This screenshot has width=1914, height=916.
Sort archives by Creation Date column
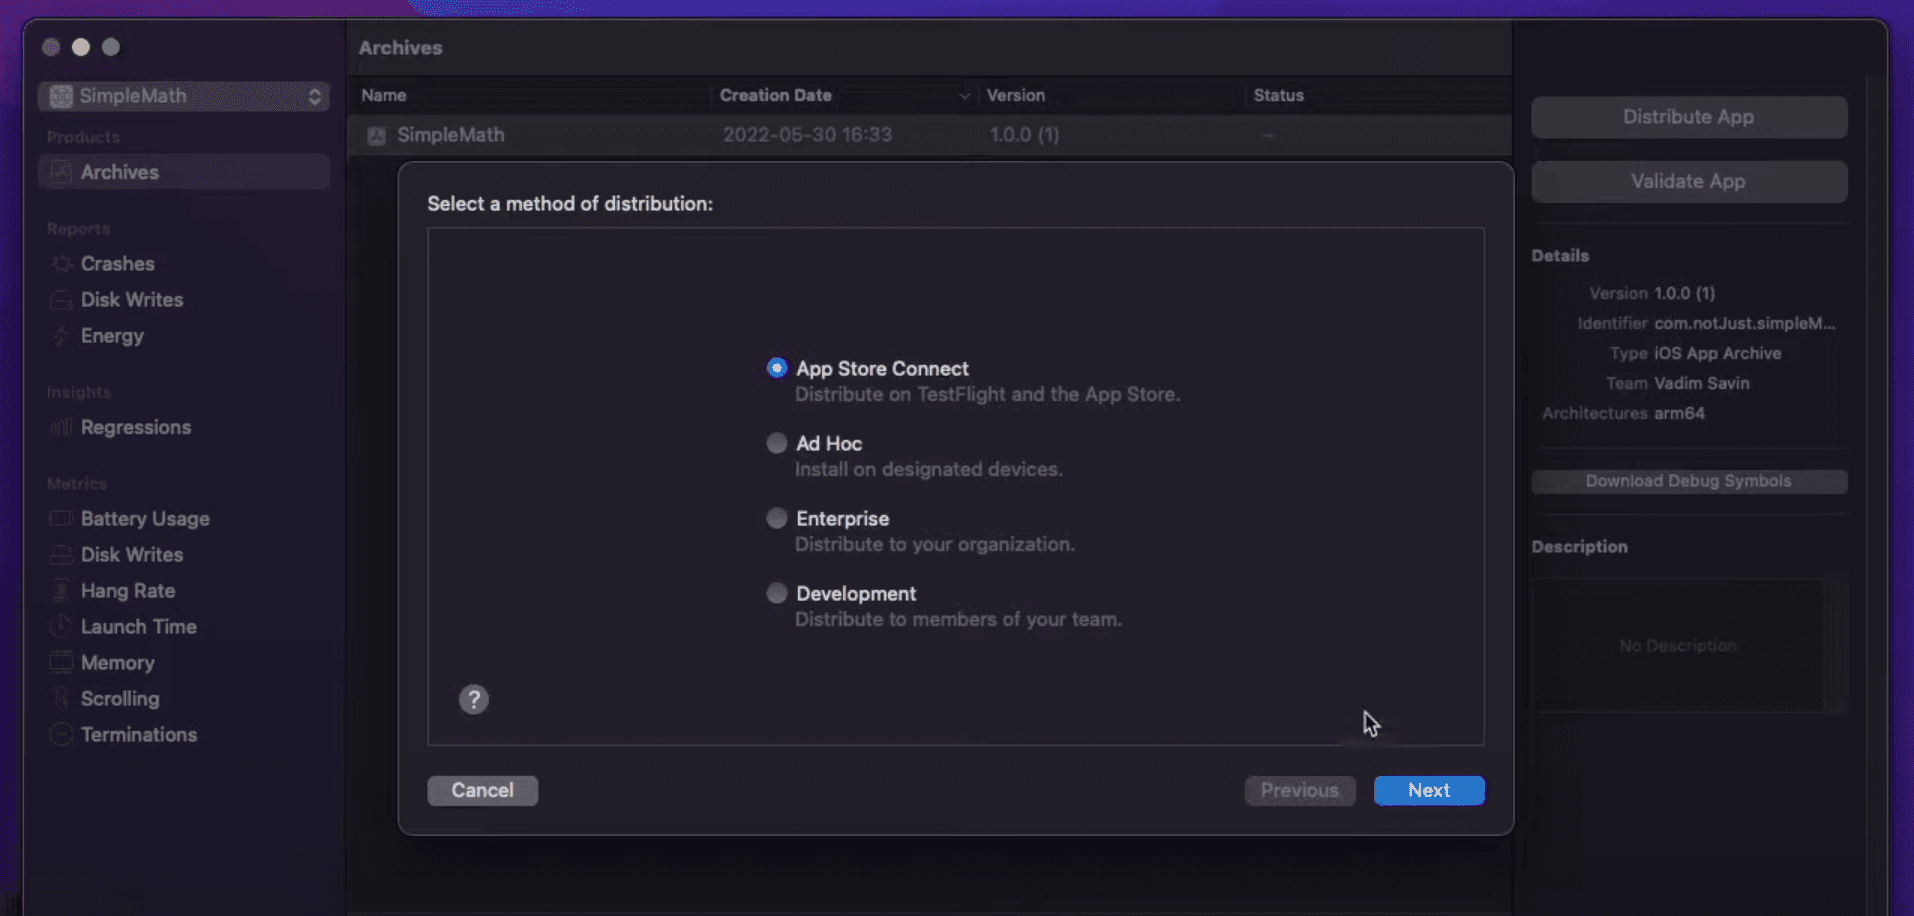[x=776, y=95]
